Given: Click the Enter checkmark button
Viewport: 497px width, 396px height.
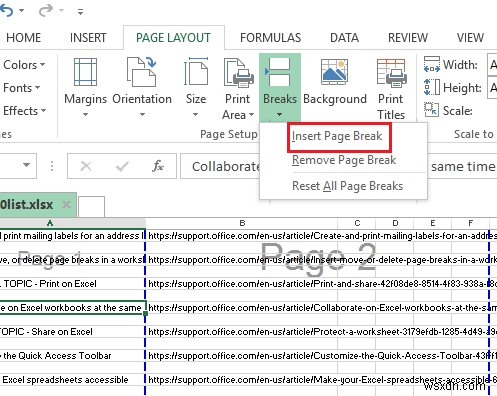Looking at the screenshot, I should [x=122, y=166].
